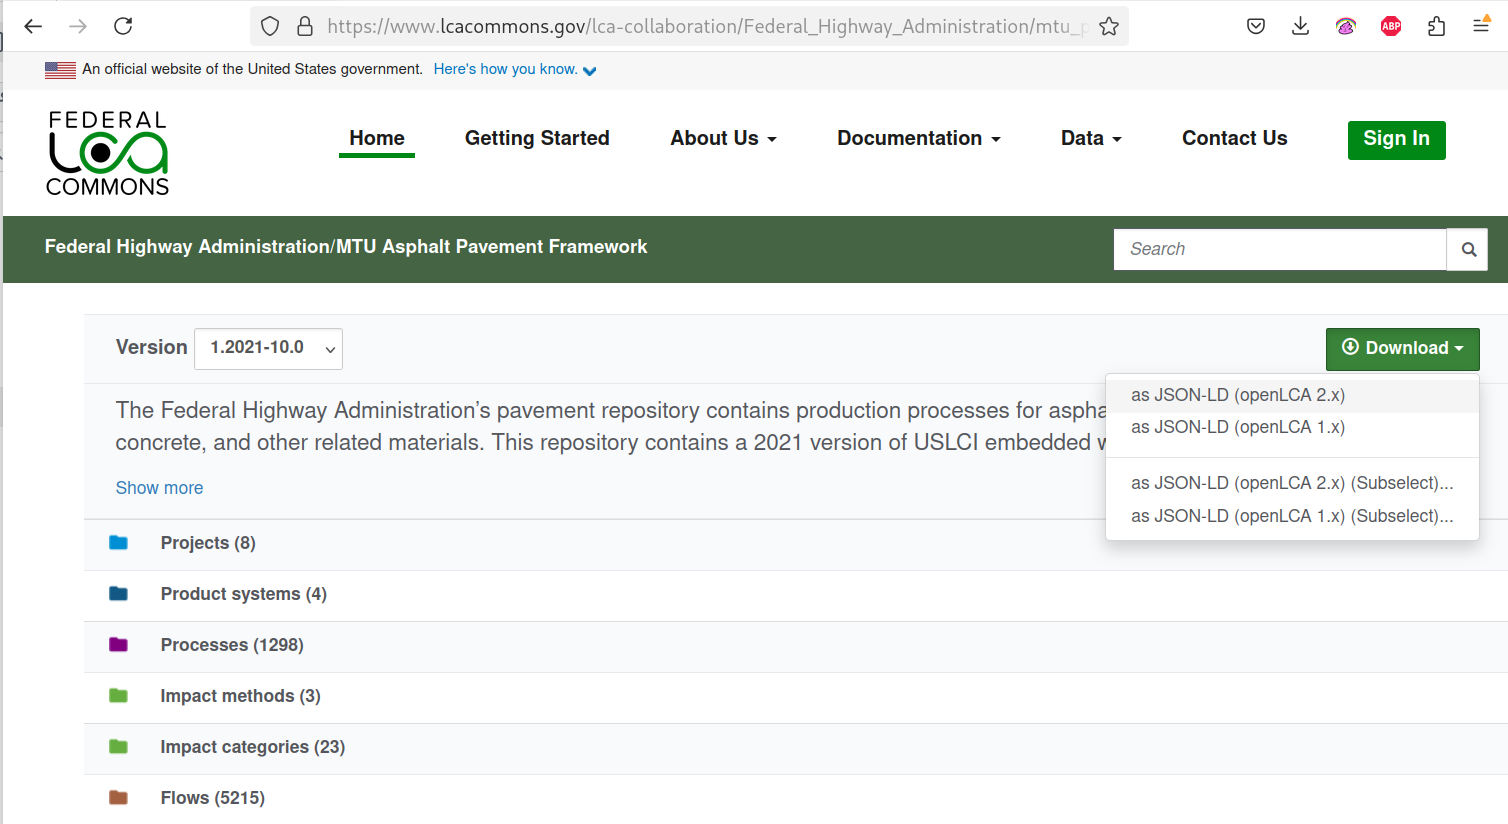Open the Version 1.2021-10.0 dropdown
The image size is (1508, 824).
(268, 349)
